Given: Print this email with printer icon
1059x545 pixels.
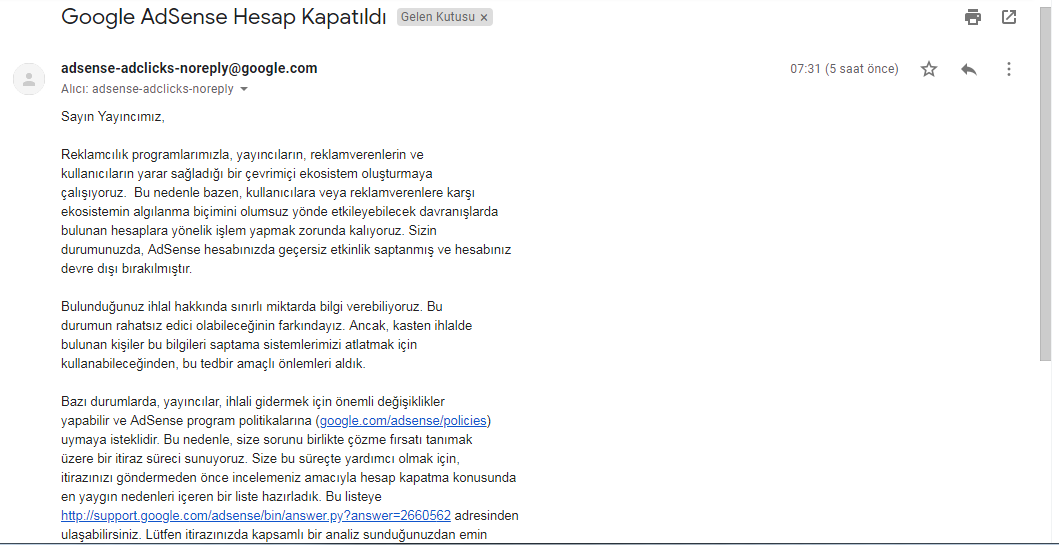Looking at the screenshot, I should (973, 18).
